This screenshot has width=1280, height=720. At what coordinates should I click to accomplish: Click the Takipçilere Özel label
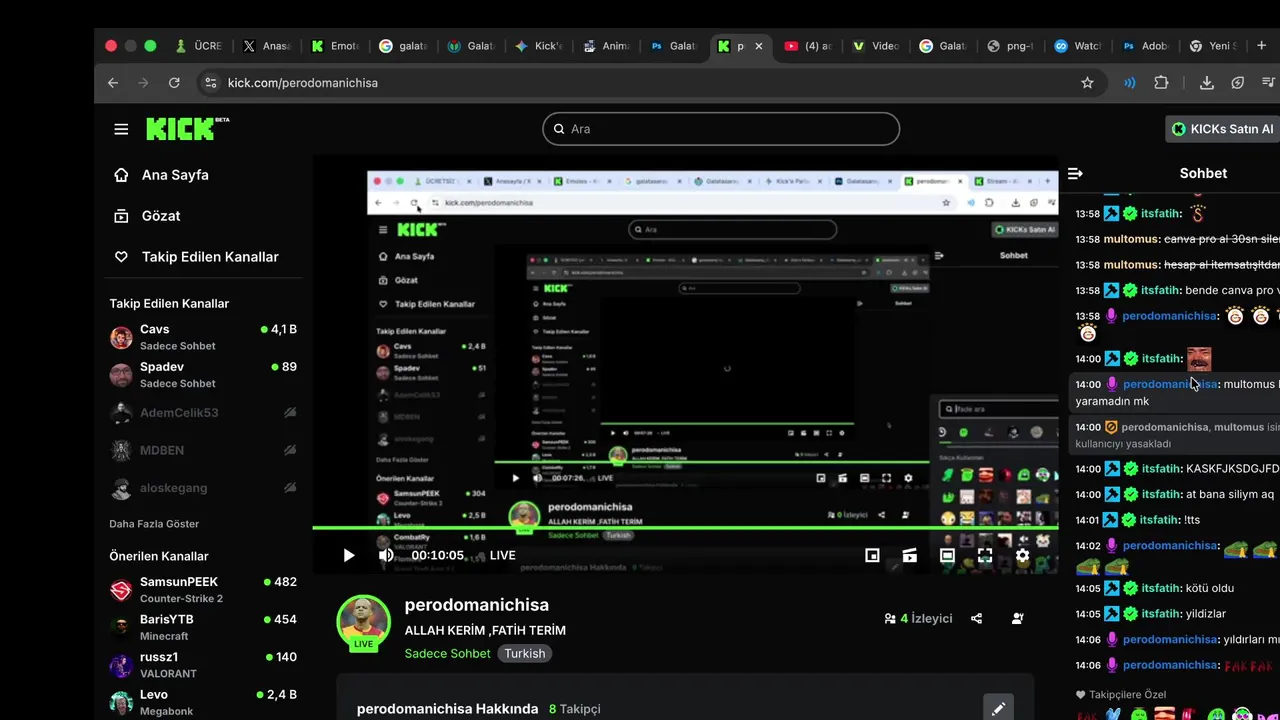[x=1127, y=694]
